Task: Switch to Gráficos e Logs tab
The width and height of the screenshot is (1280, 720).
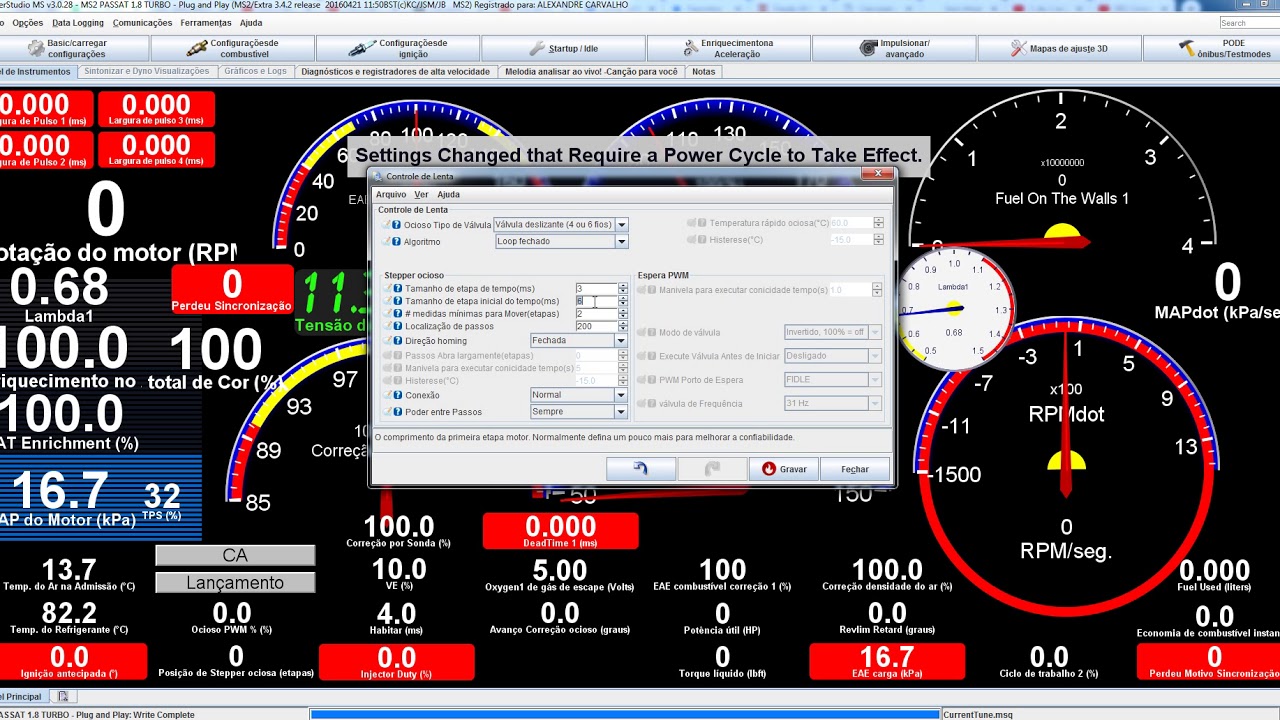Action: point(255,71)
